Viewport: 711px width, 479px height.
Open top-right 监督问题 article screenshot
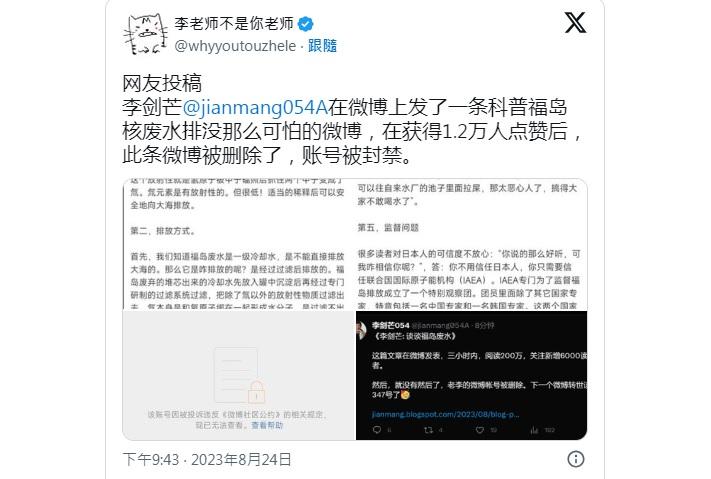coord(472,244)
